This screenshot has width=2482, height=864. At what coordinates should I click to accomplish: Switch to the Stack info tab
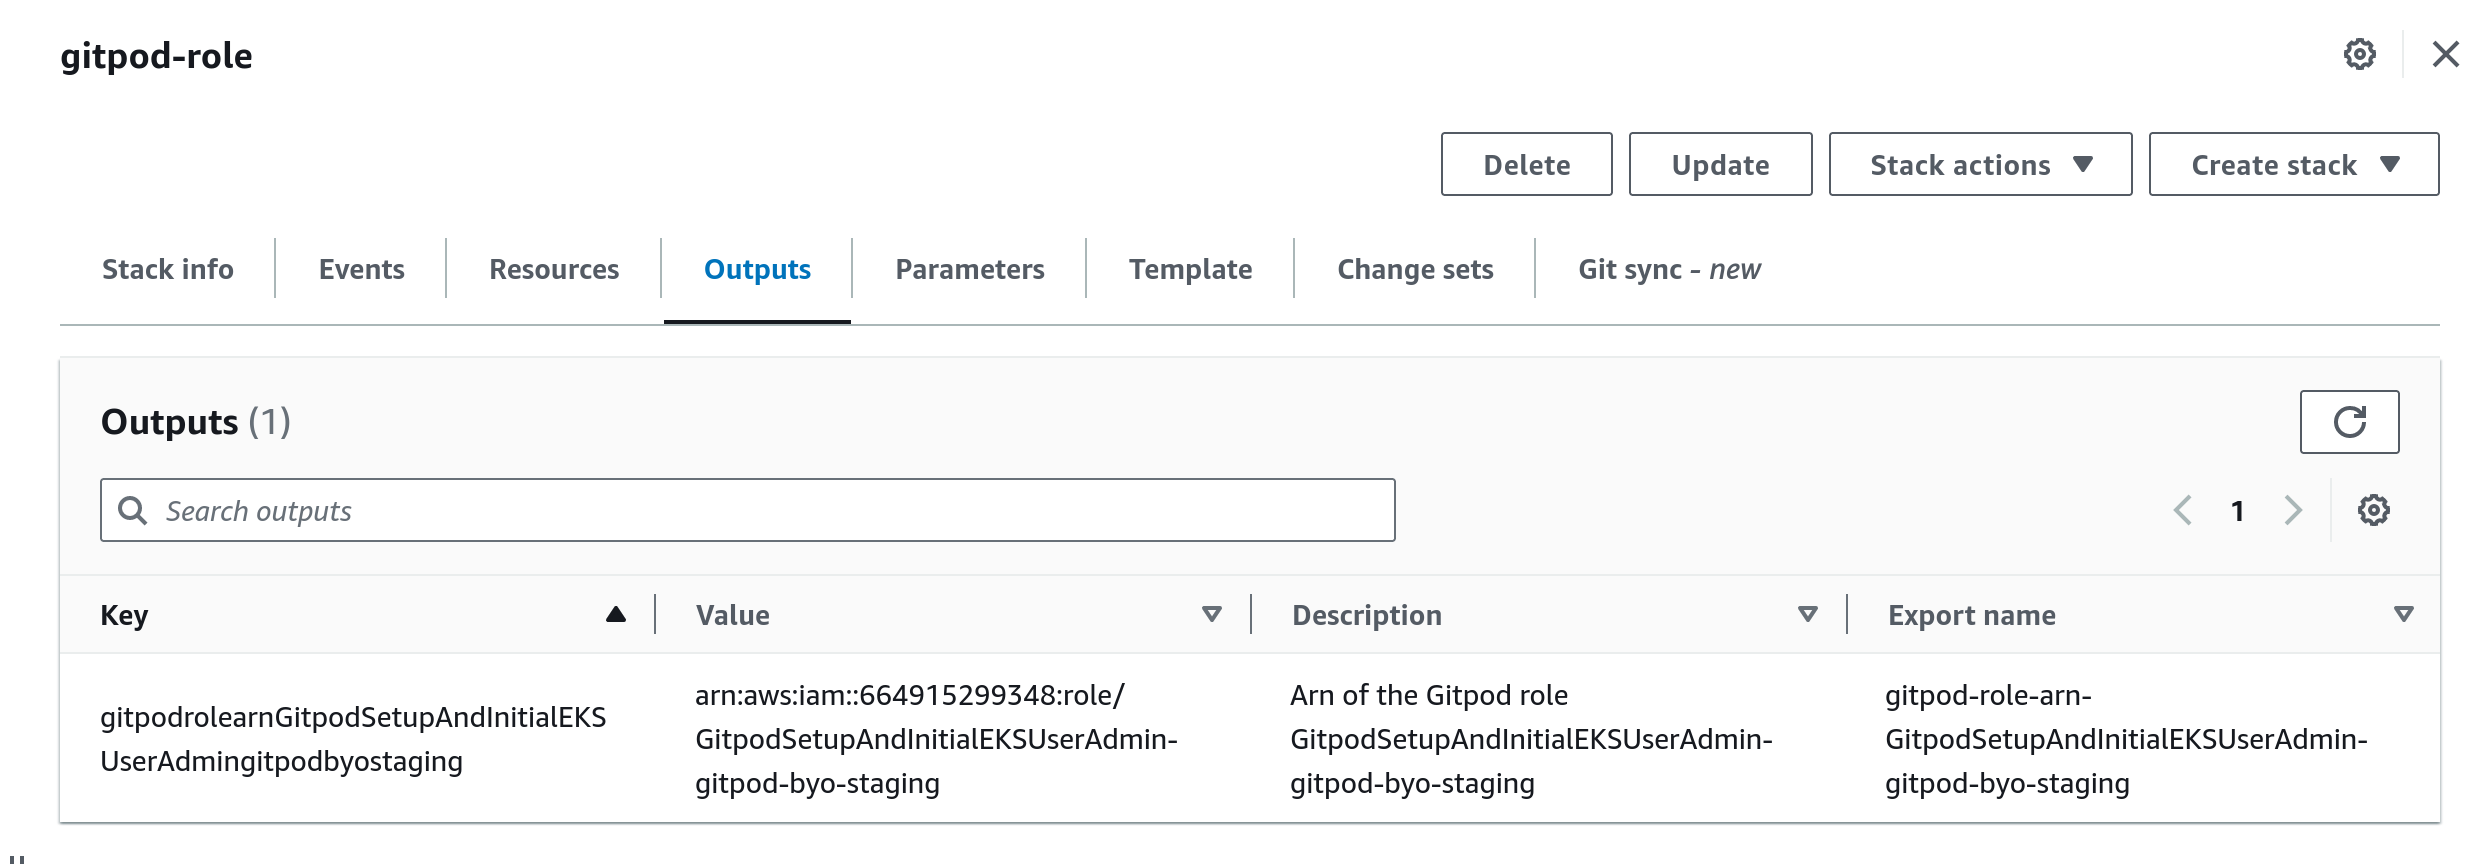click(168, 269)
